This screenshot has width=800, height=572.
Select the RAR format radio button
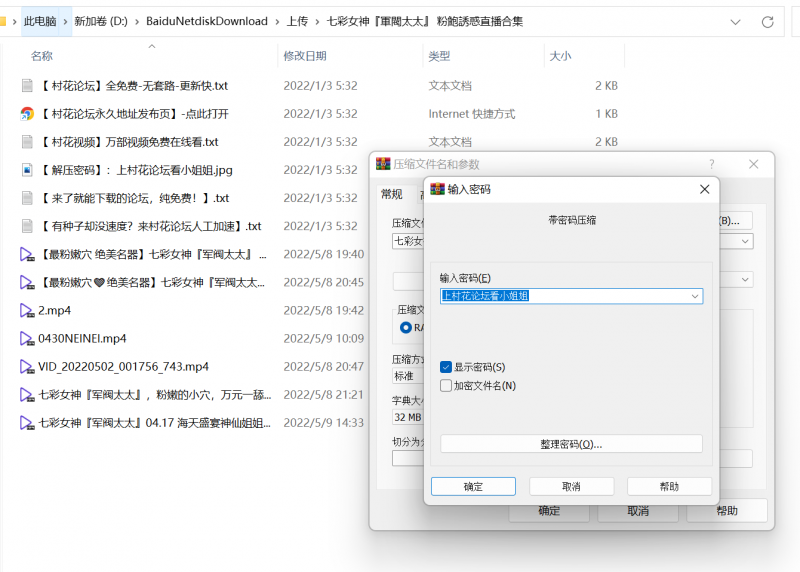[x=406, y=327]
